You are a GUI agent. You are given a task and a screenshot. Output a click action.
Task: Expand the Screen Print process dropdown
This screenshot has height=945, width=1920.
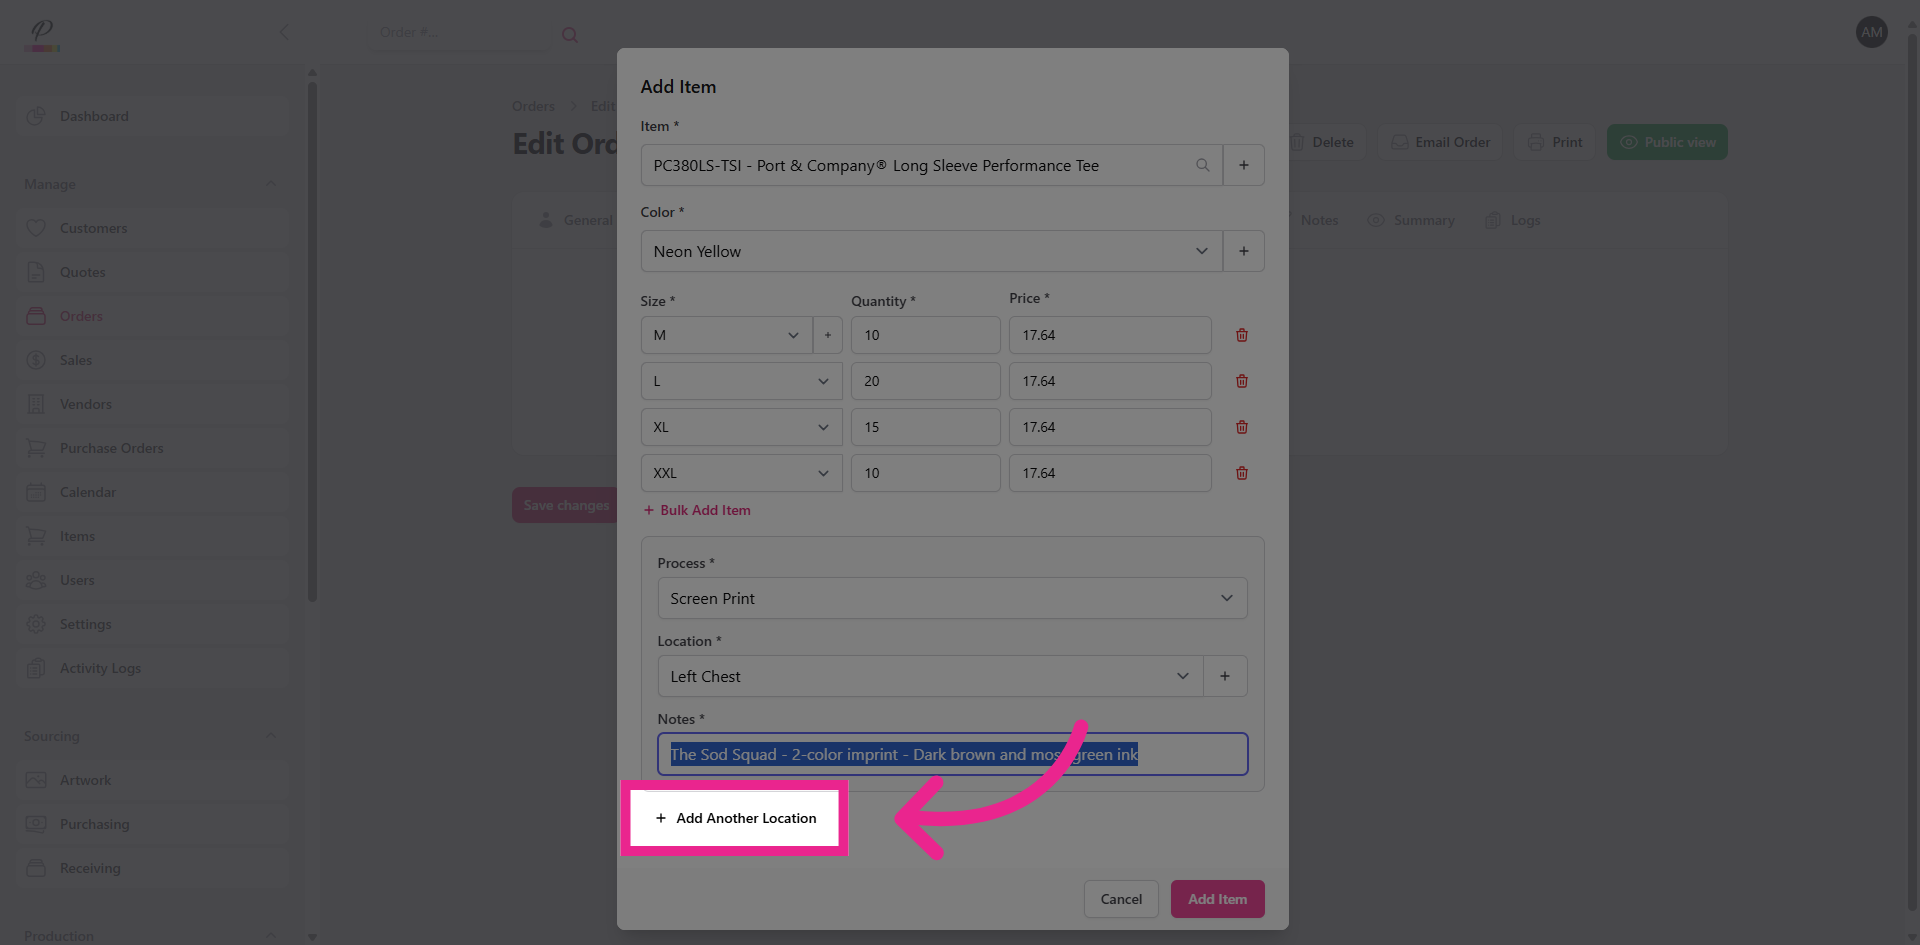pos(1226,598)
